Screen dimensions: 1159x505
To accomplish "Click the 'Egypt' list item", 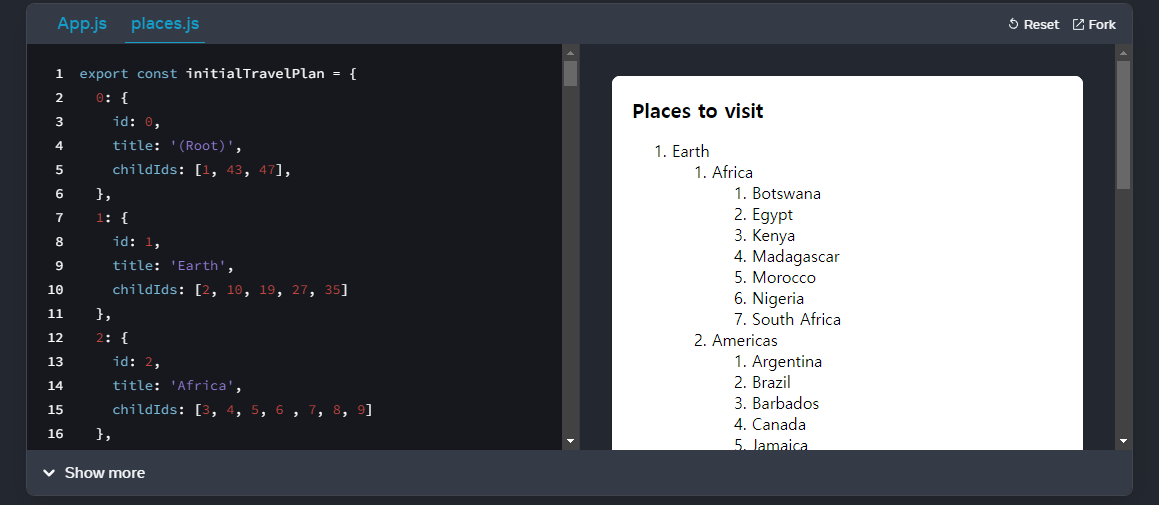I will (772, 214).
